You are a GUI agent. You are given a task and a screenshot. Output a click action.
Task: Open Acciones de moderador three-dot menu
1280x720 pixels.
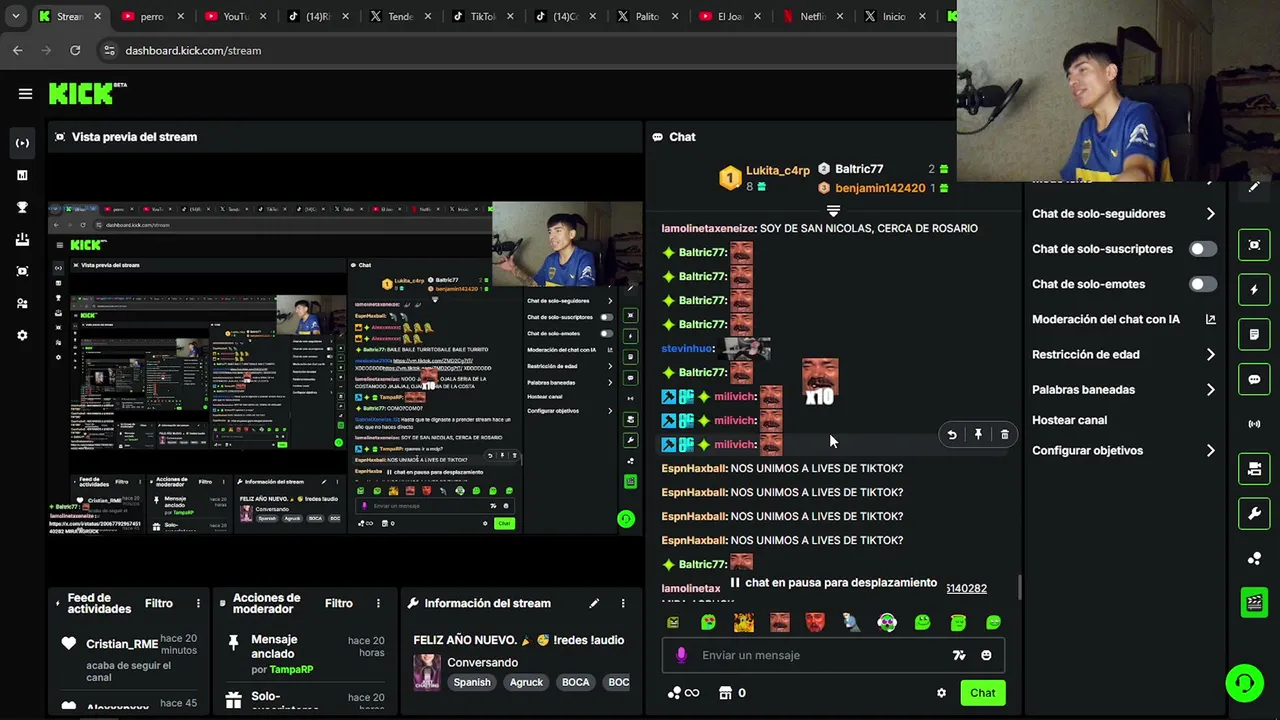click(x=378, y=603)
